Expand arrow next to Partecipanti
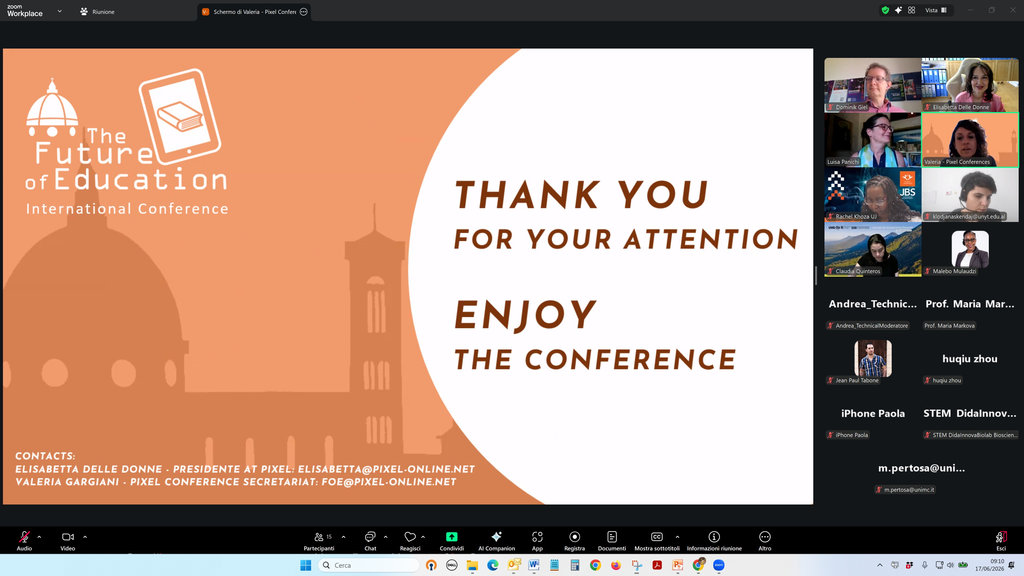Image resolution: width=1024 pixels, height=576 pixels. [344, 537]
